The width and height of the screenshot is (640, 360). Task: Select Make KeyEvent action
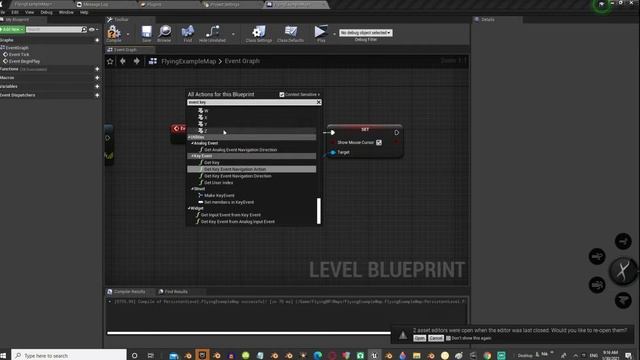pos(219,196)
